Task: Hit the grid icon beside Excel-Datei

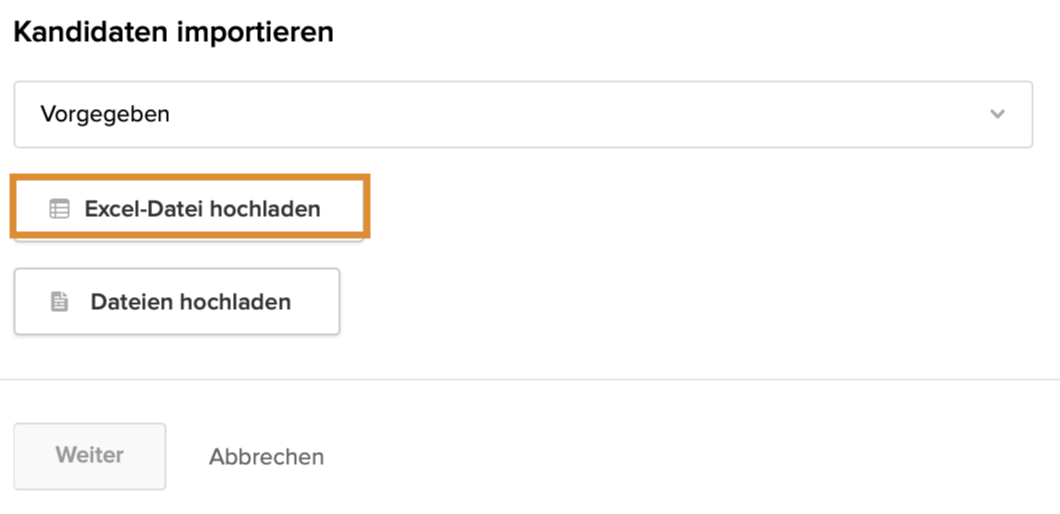Action: (60, 209)
